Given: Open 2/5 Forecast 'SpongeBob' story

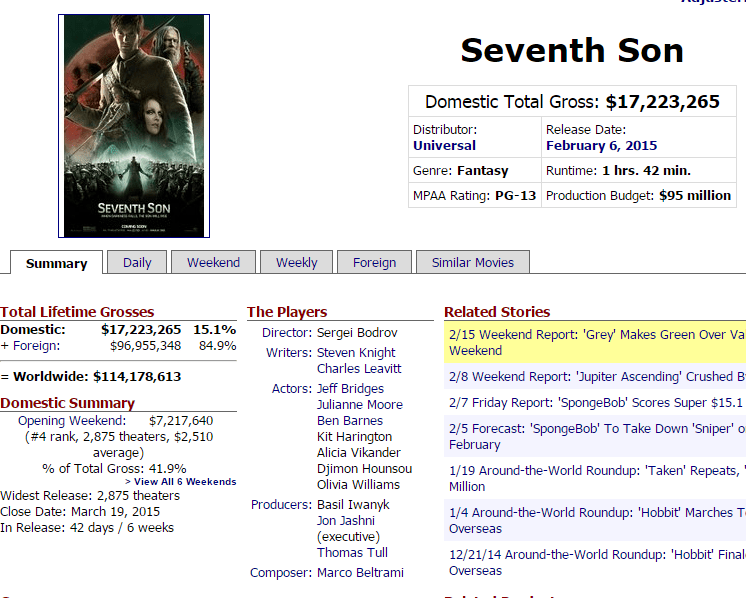Looking at the screenshot, I should point(597,437).
